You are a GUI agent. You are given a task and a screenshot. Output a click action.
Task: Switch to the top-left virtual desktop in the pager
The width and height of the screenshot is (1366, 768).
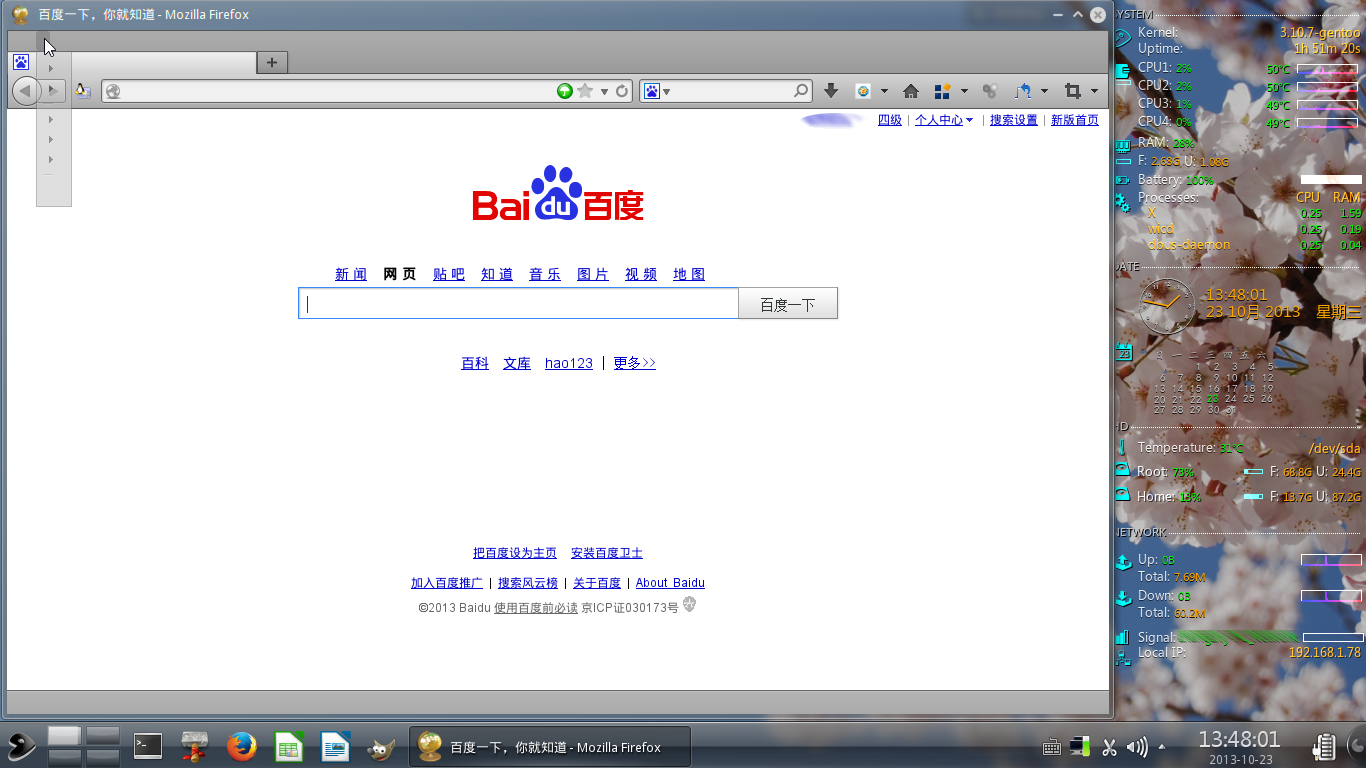tap(64, 736)
